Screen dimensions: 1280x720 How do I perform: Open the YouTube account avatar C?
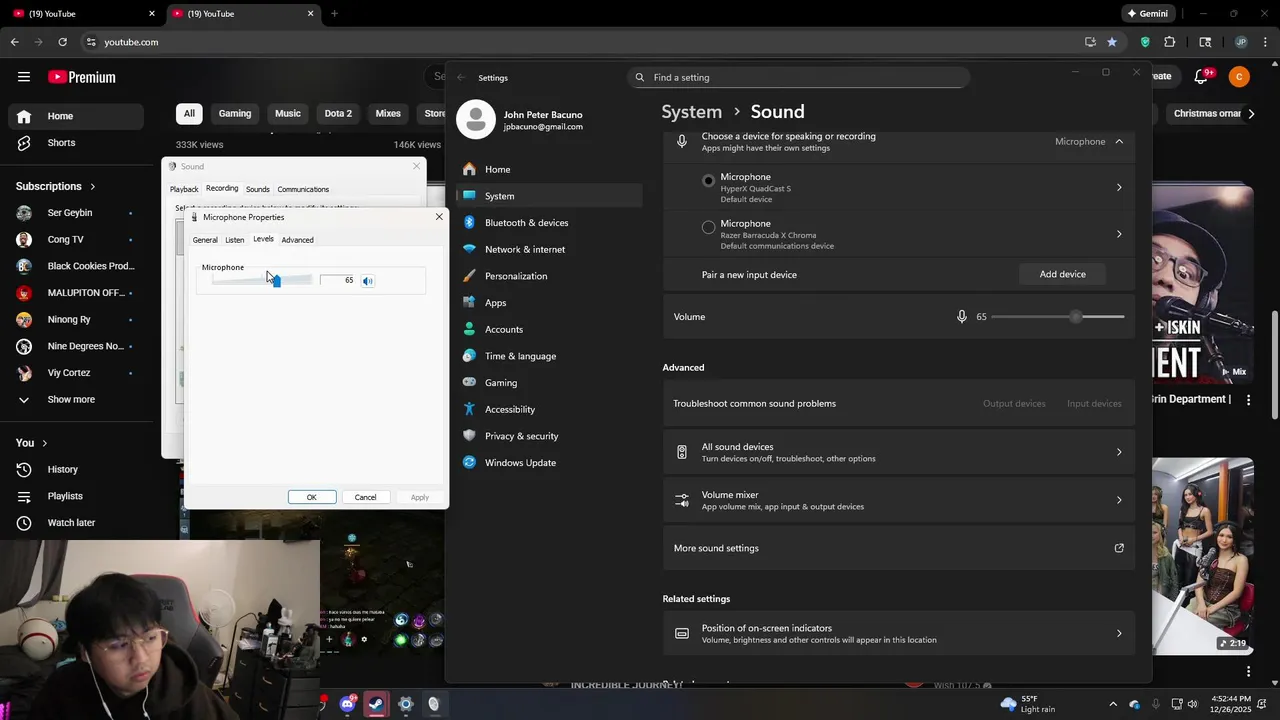point(1239,77)
